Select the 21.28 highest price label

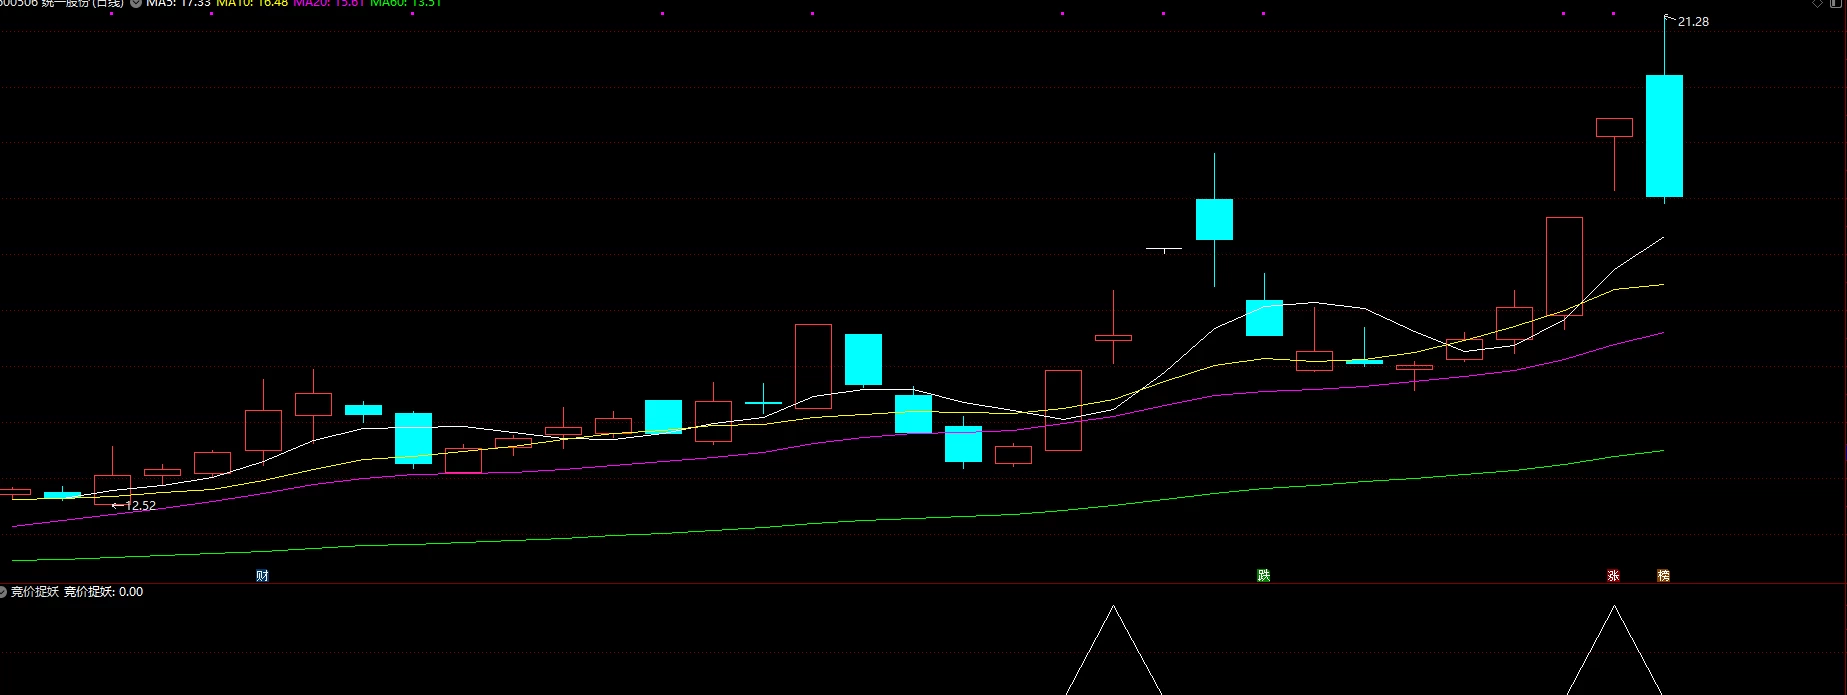click(x=1693, y=21)
